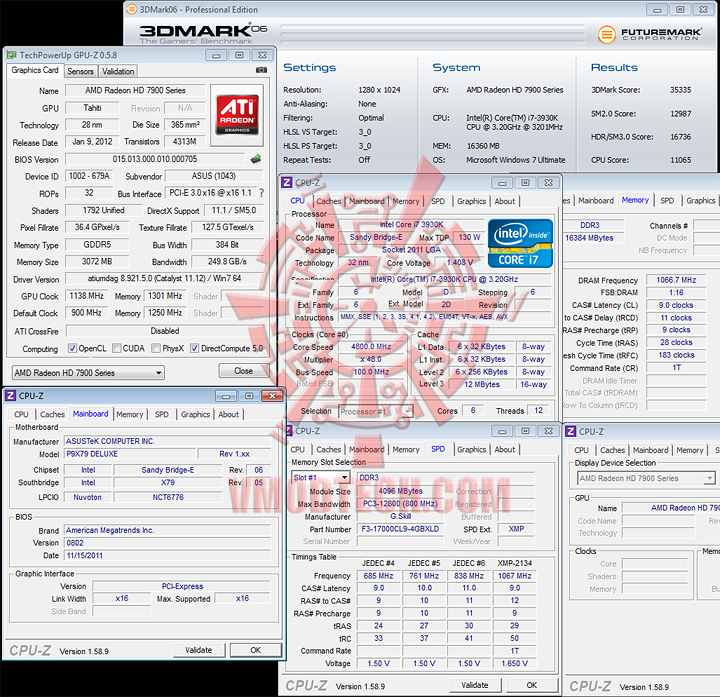Open the About tab in CPU-Z processor window
This screenshot has width=720, height=697.
(505, 201)
